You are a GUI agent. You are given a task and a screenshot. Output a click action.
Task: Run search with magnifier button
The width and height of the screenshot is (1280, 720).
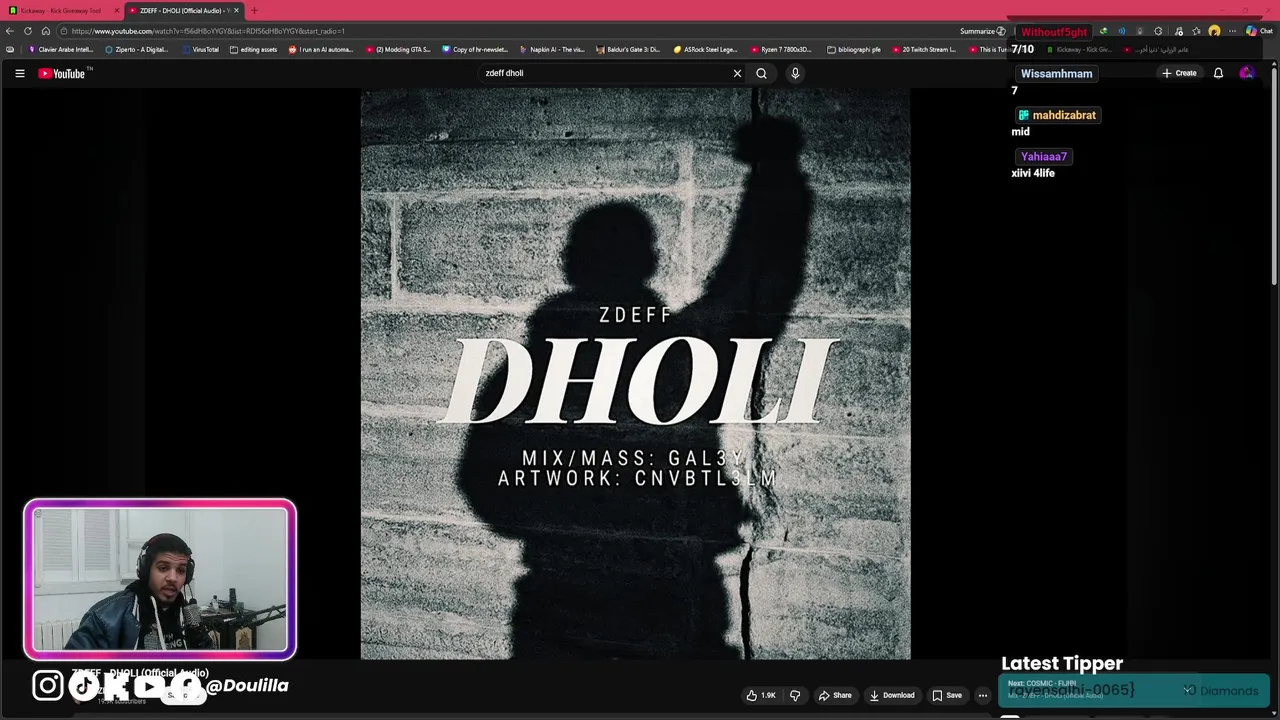(x=761, y=73)
